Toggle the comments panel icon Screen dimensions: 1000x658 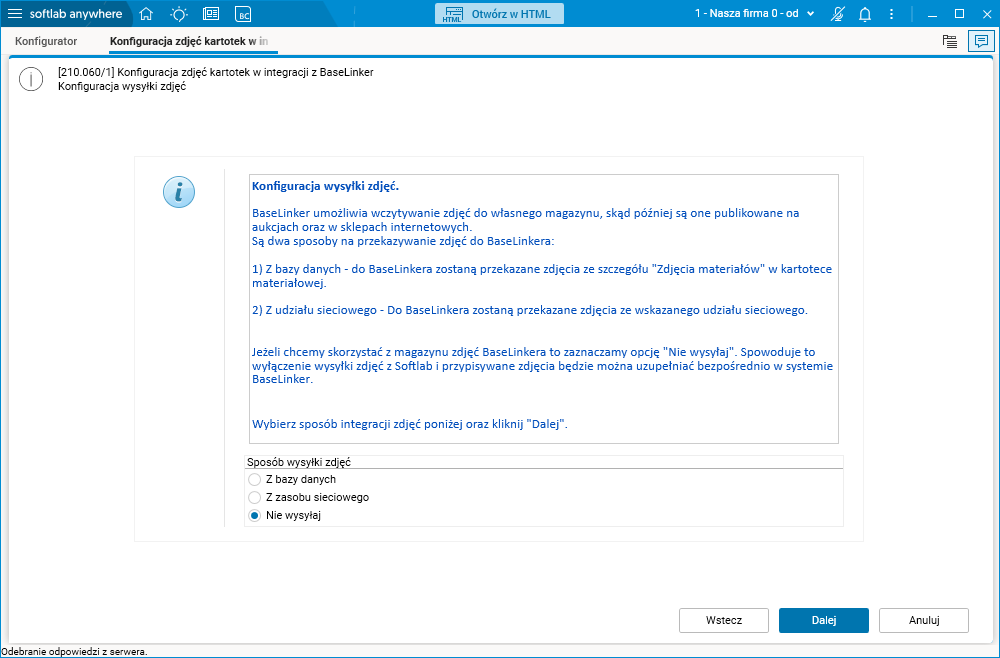pyautogui.click(x=980, y=41)
